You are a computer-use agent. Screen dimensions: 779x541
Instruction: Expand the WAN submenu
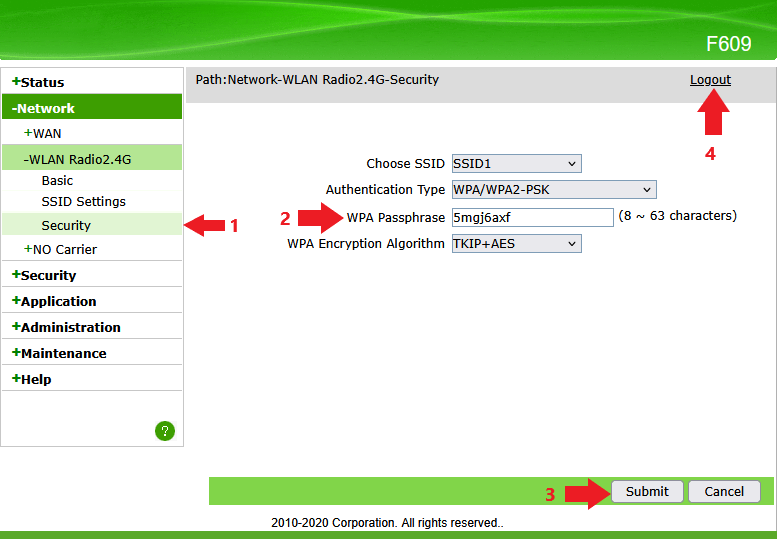(43, 134)
